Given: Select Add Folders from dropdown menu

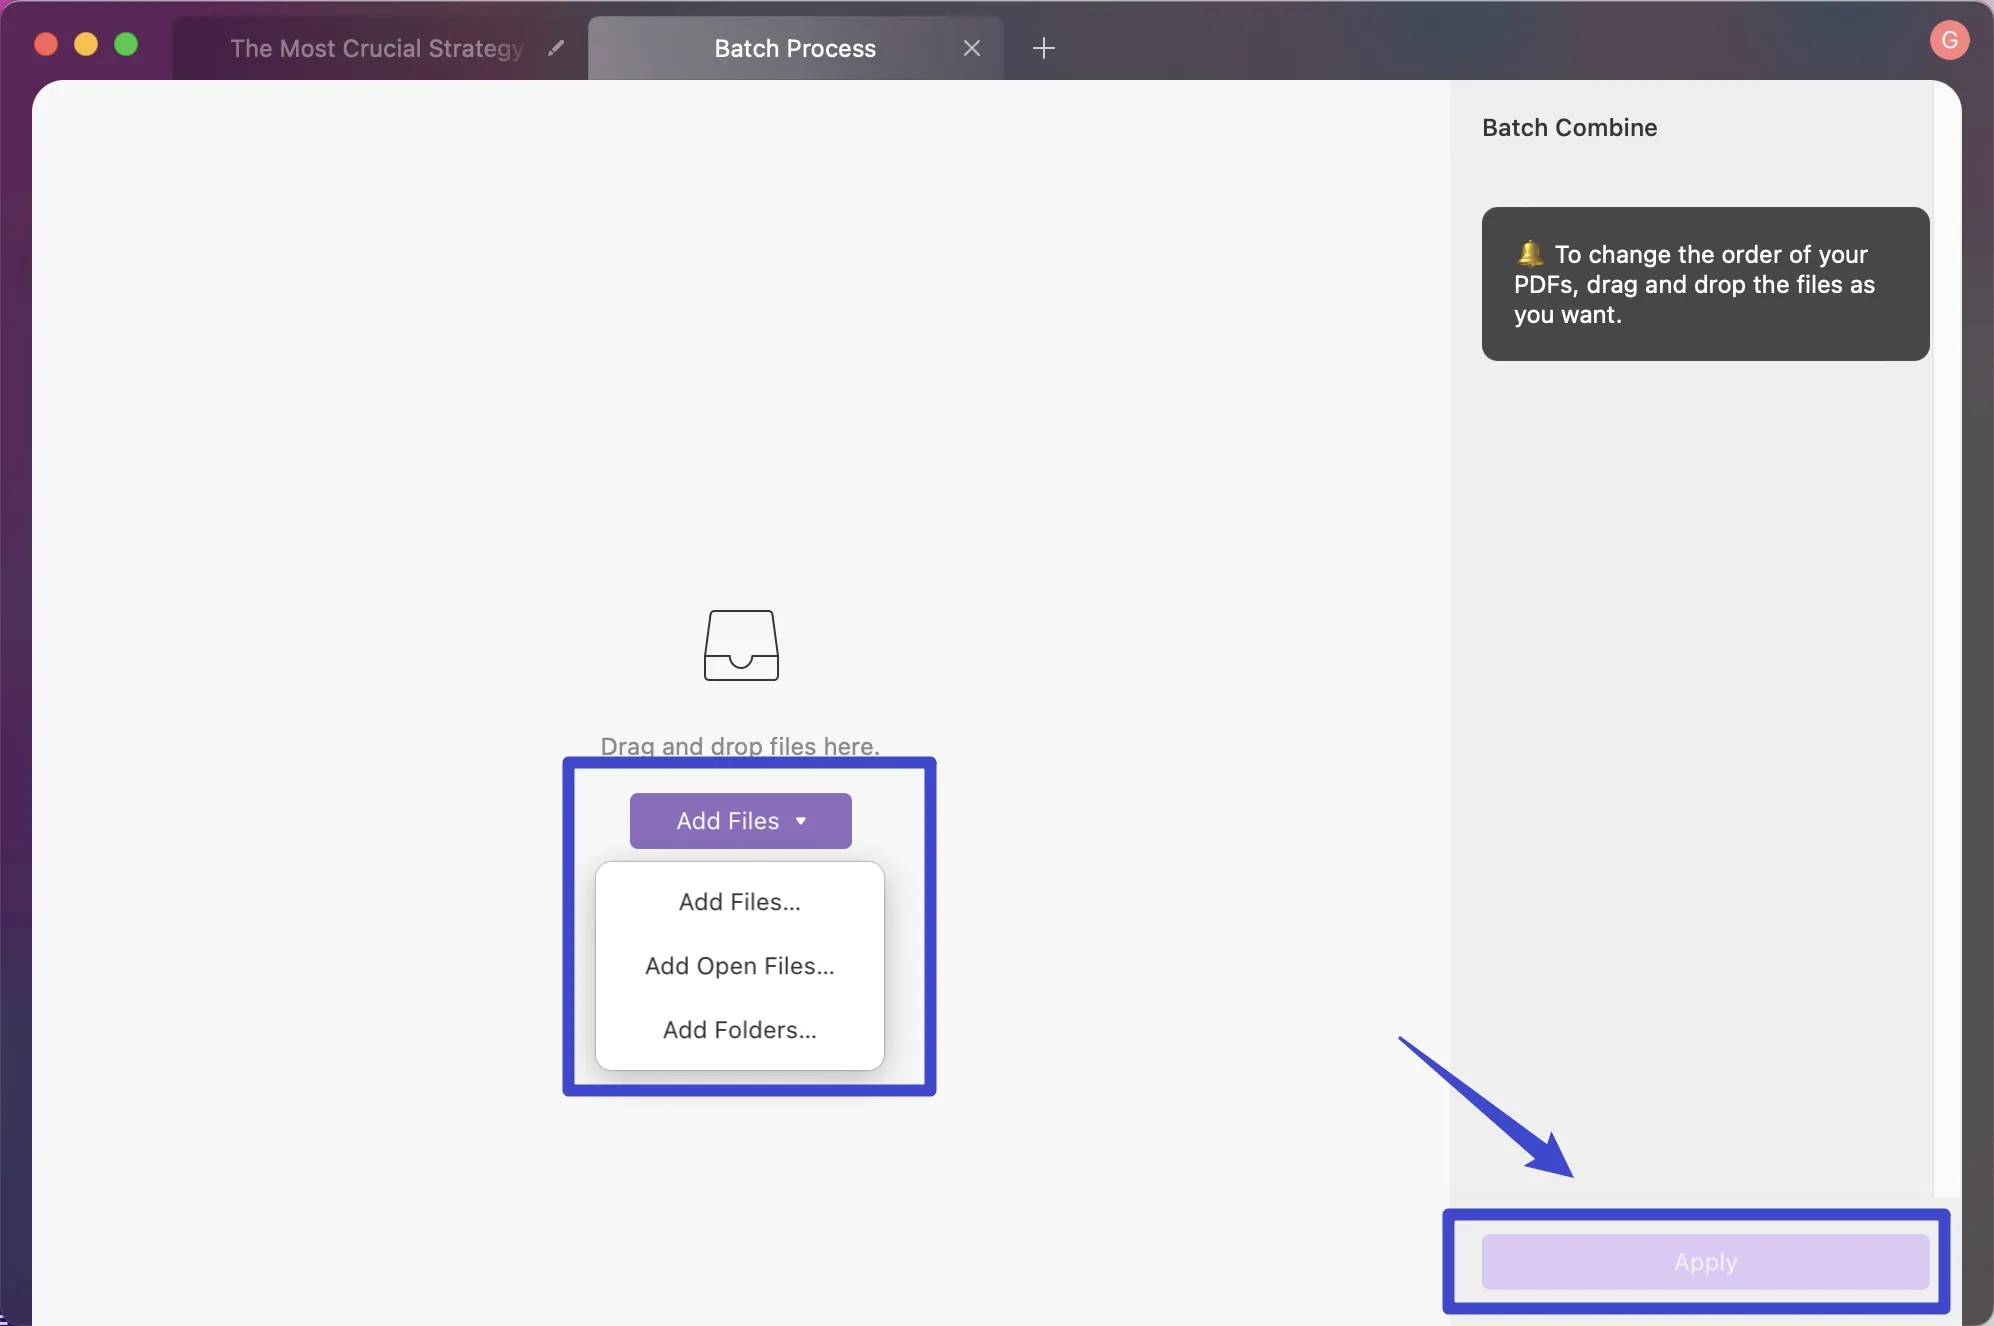Looking at the screenshot, I should click(x=738, y=1031).
